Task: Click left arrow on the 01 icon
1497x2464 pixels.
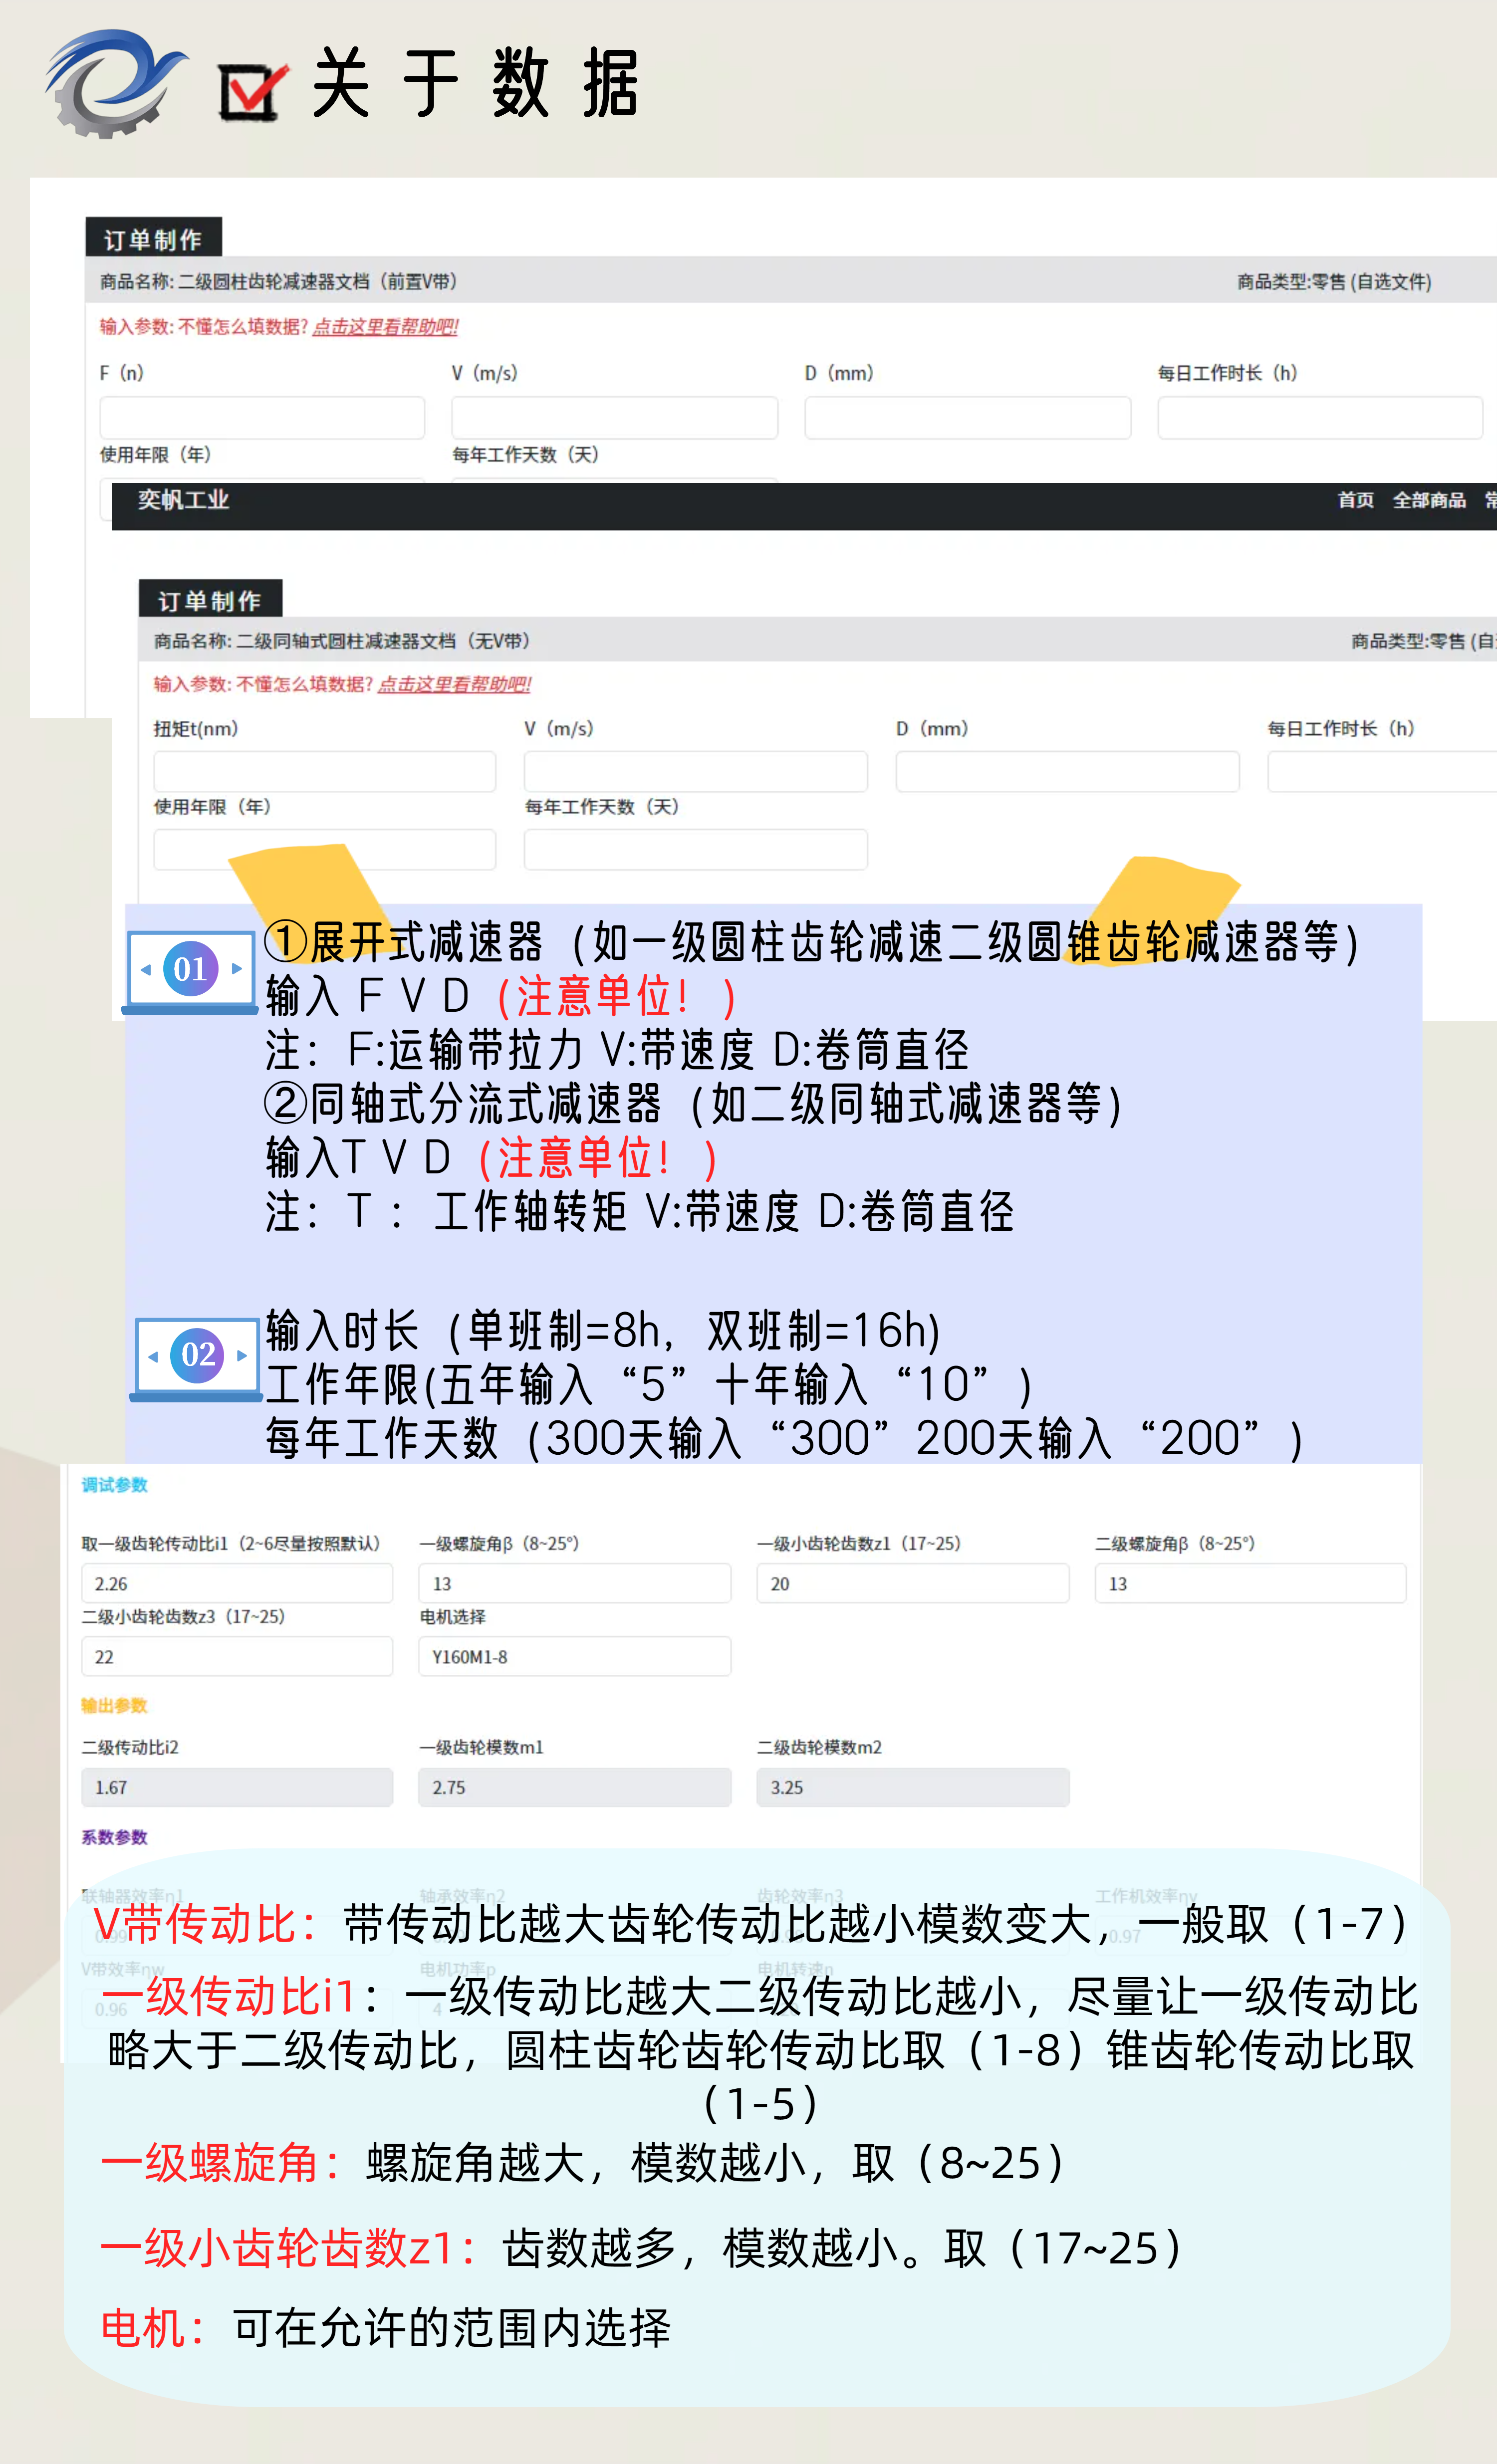Action: coord(146,970)
